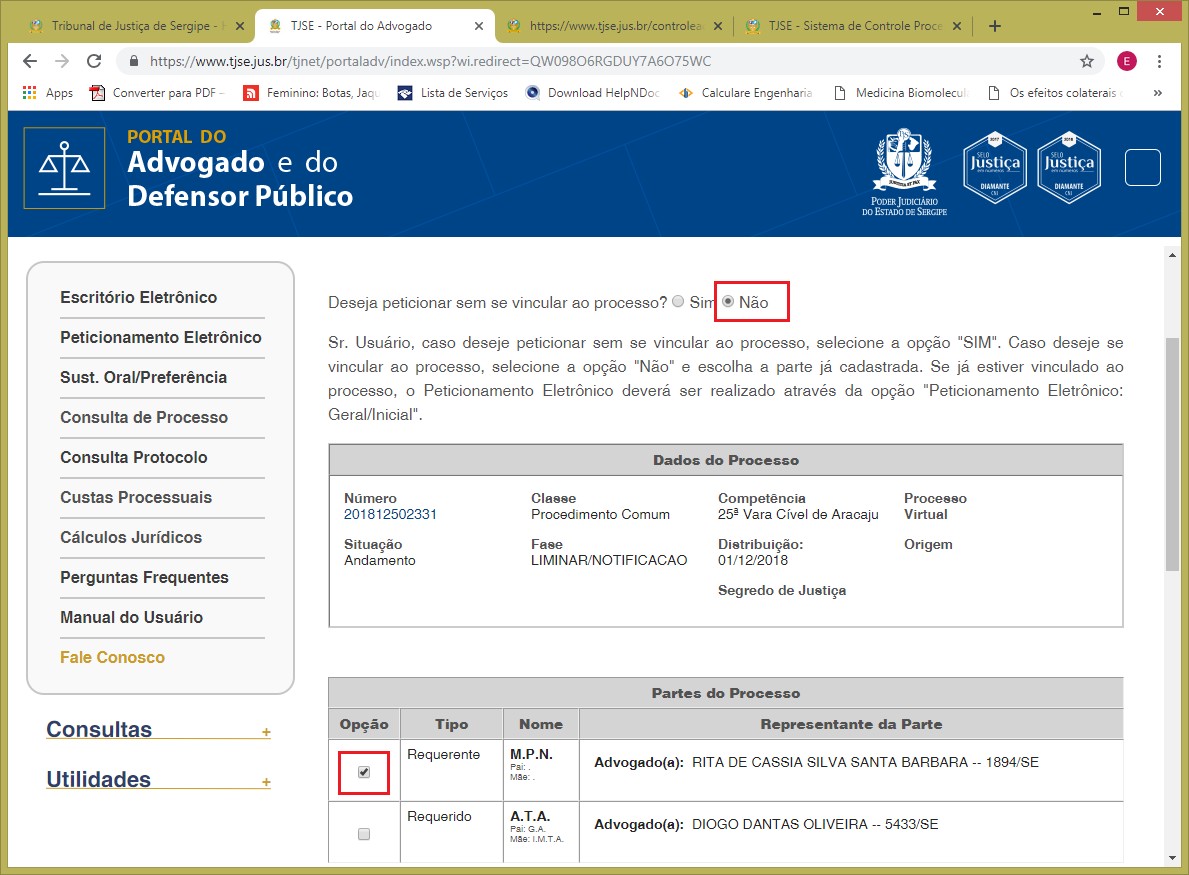Screen dimensions: 1189x875
Task: Open Peticionamento Eletrônico menu item
Action: (x=161, y=337)
